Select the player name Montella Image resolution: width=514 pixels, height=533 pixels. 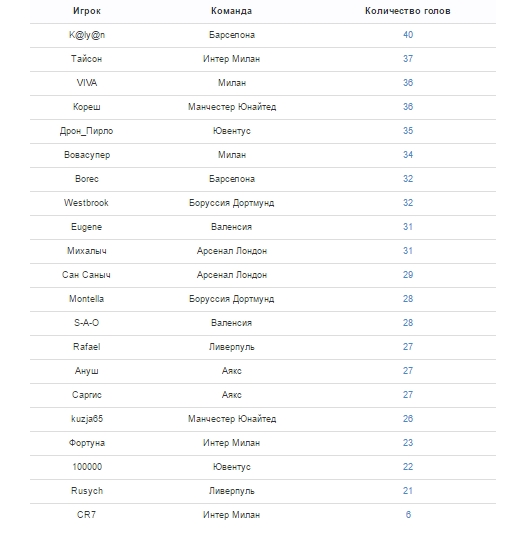[86, 299]
